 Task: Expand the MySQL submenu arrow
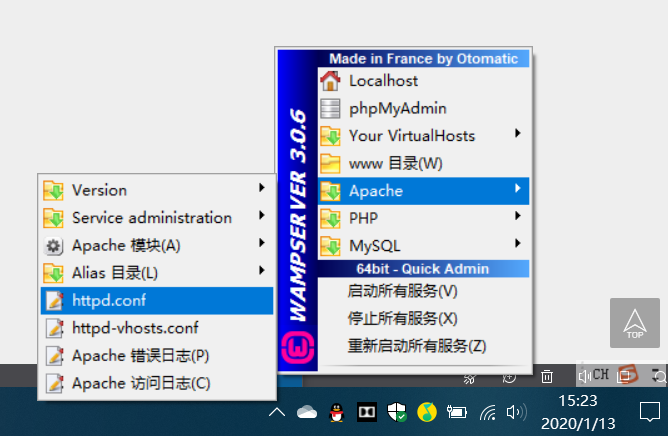pyautogui.click(x=518, y=243)
